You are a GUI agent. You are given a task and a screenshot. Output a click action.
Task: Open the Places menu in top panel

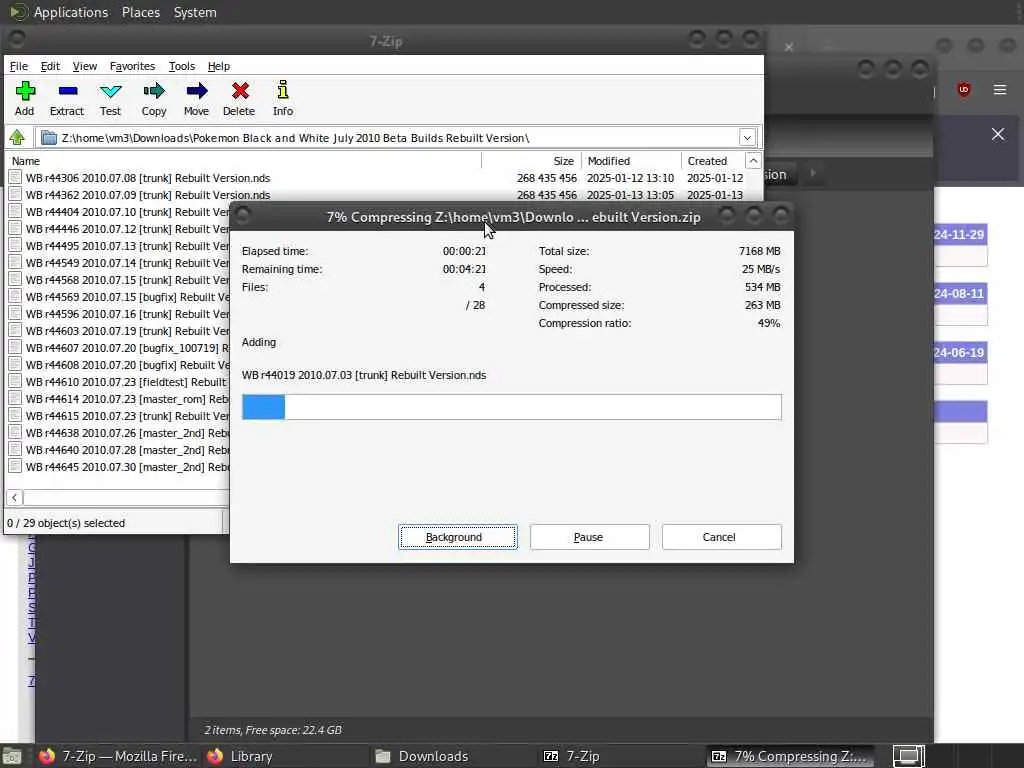(140, 12)
